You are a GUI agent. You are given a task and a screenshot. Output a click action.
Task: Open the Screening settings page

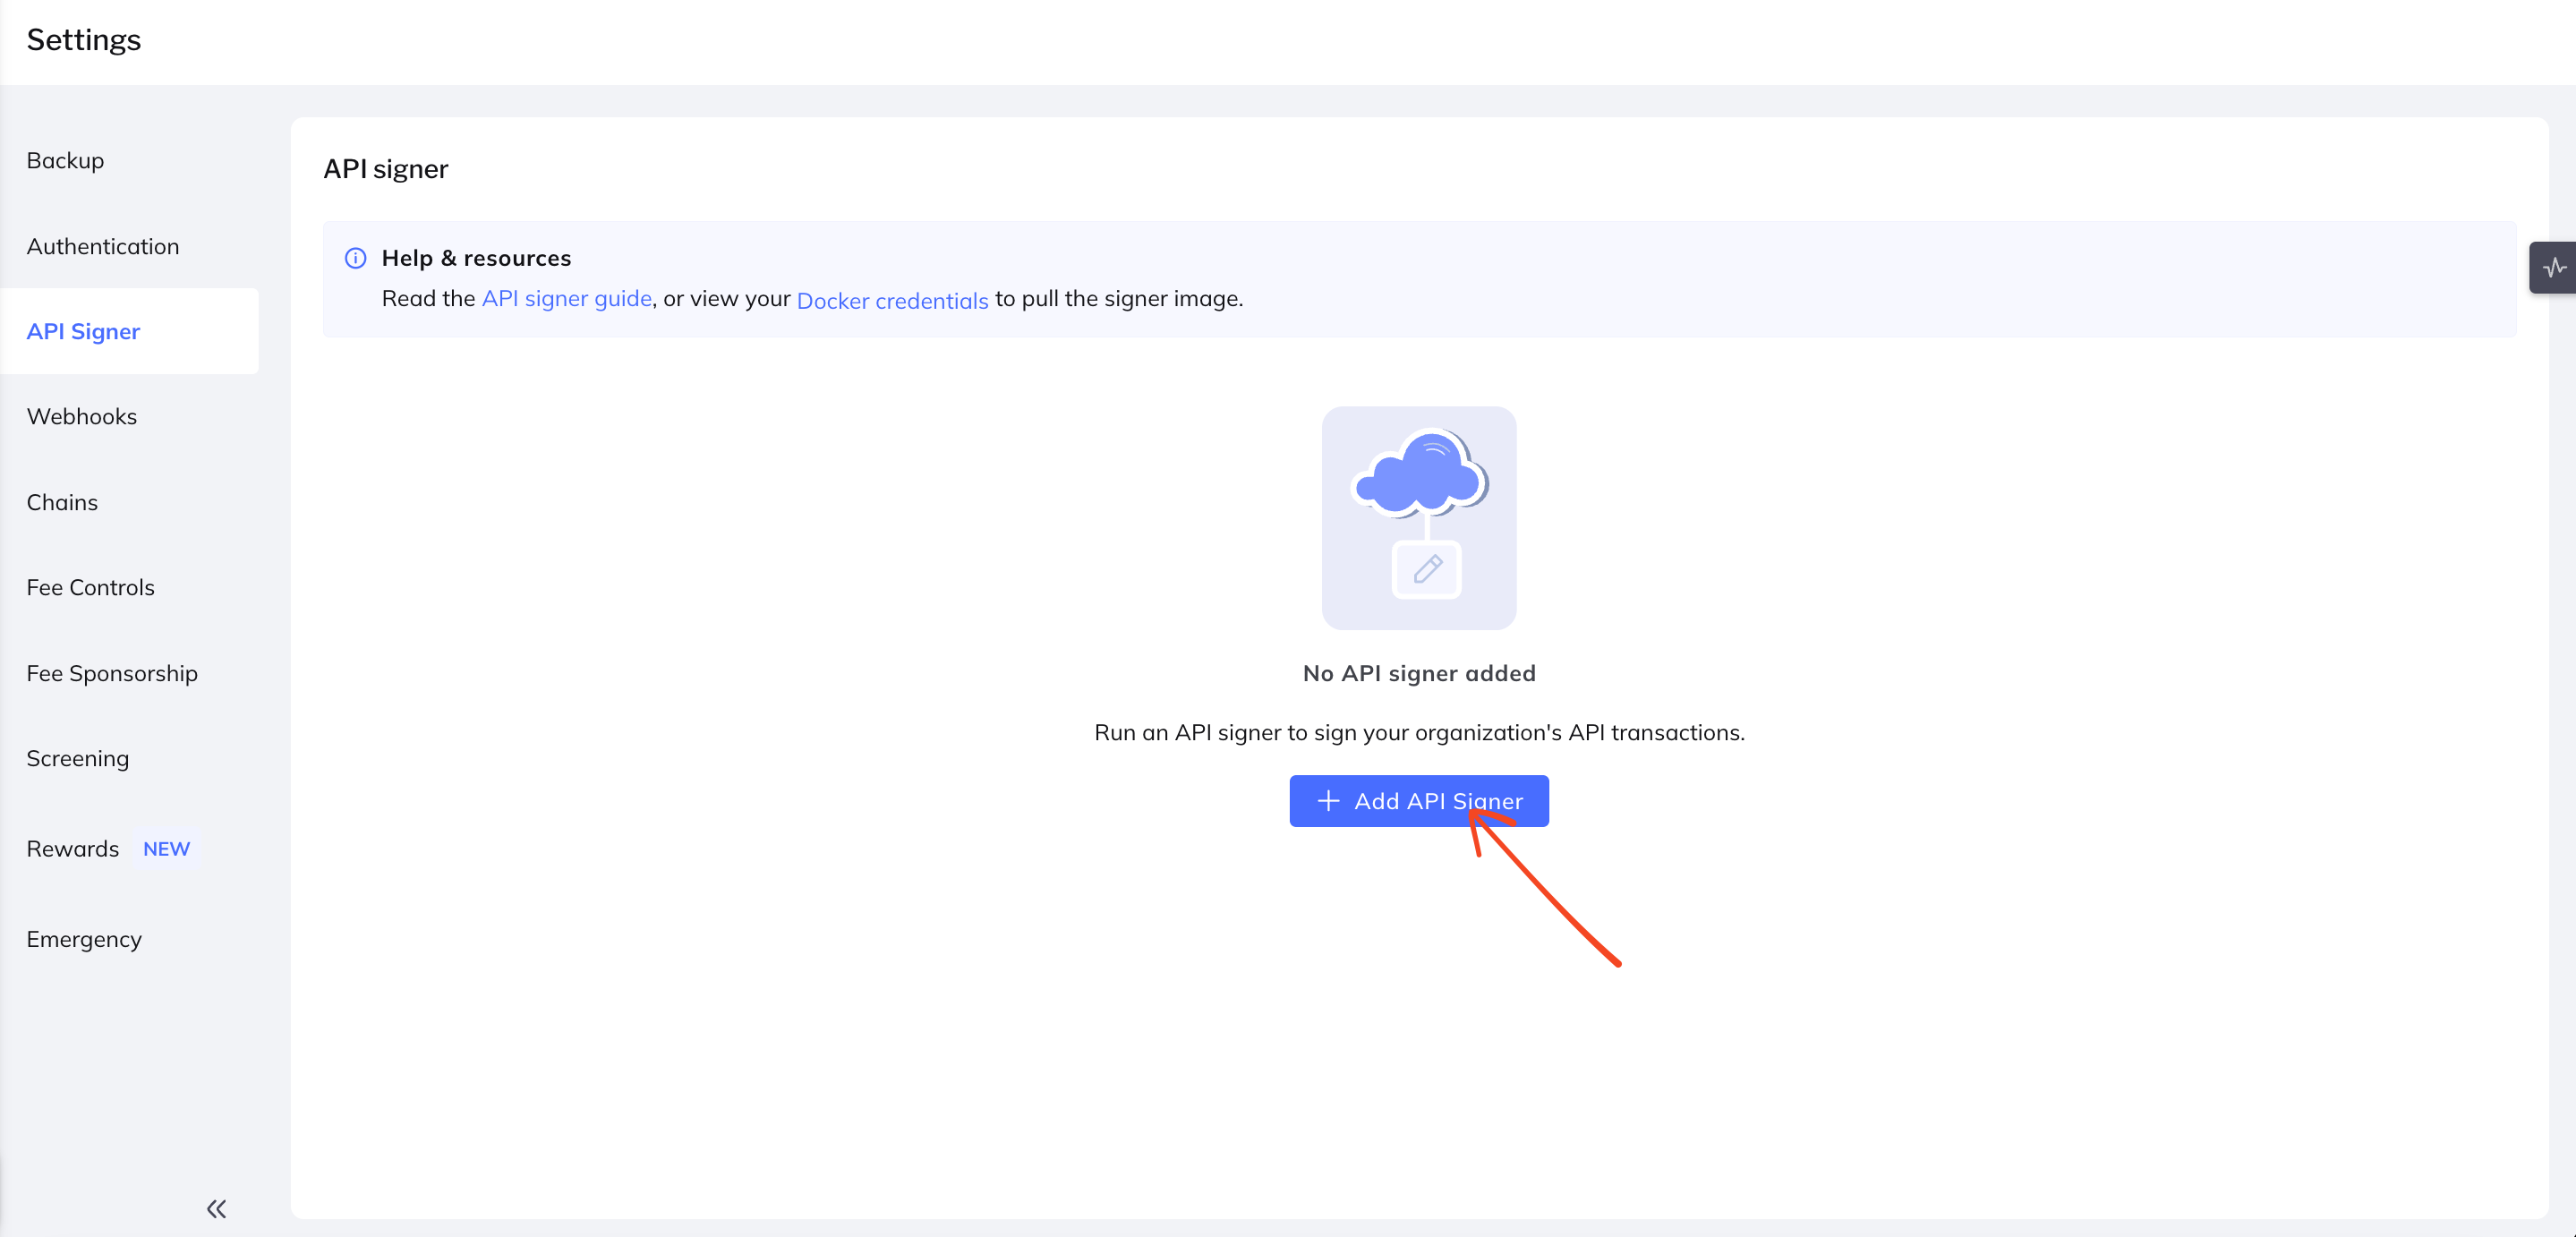[x=78, y=758]
